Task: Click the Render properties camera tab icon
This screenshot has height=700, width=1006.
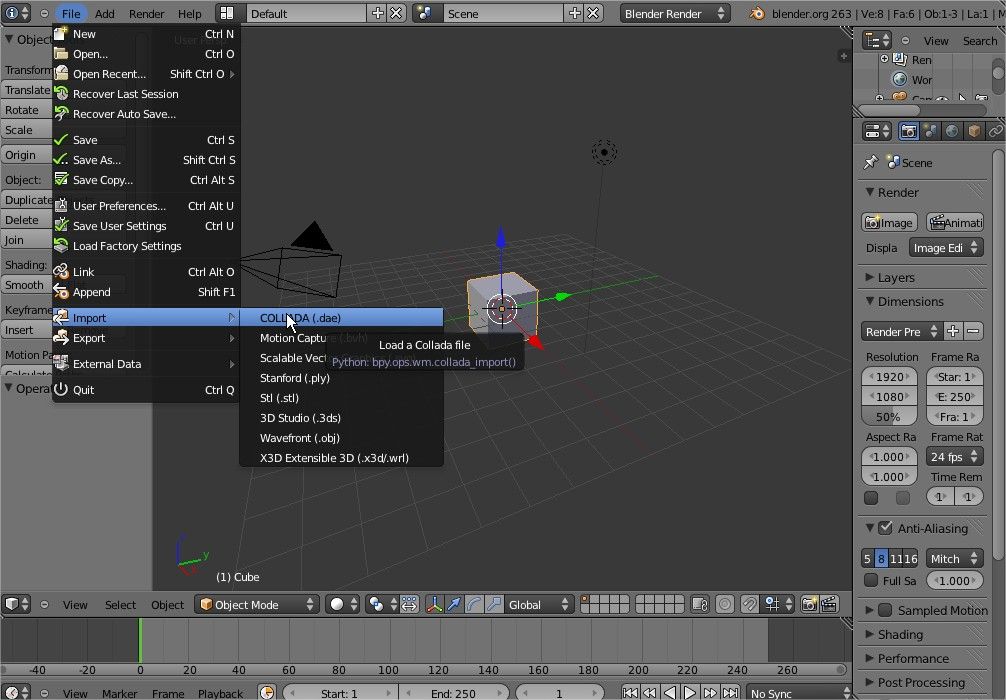Action: point(908,132)
